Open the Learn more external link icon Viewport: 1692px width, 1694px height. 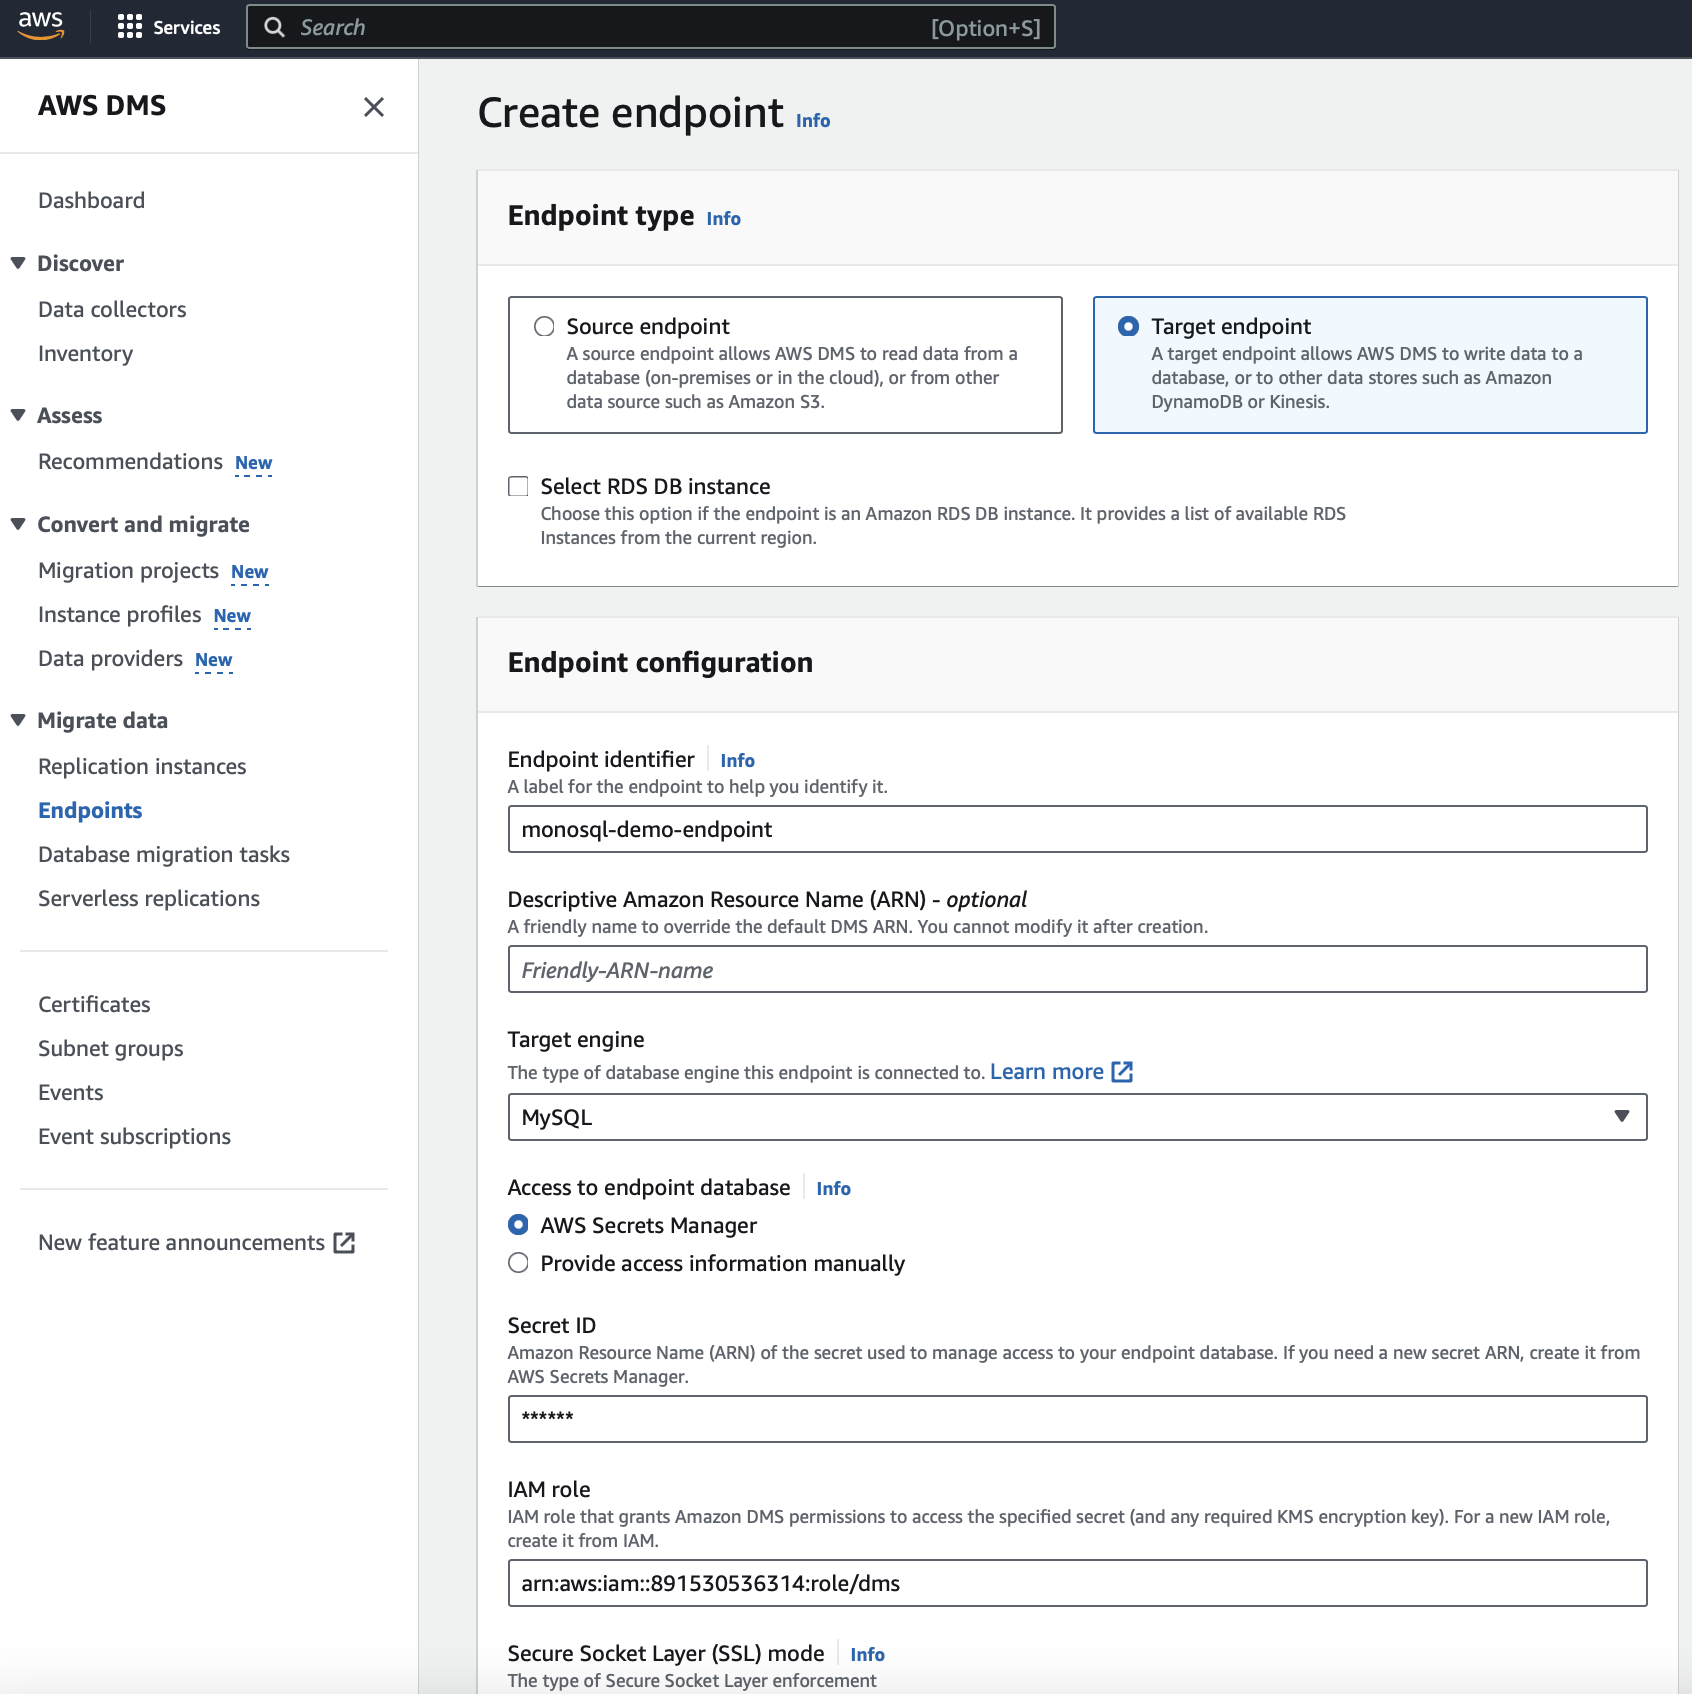coord(1122,1072)
